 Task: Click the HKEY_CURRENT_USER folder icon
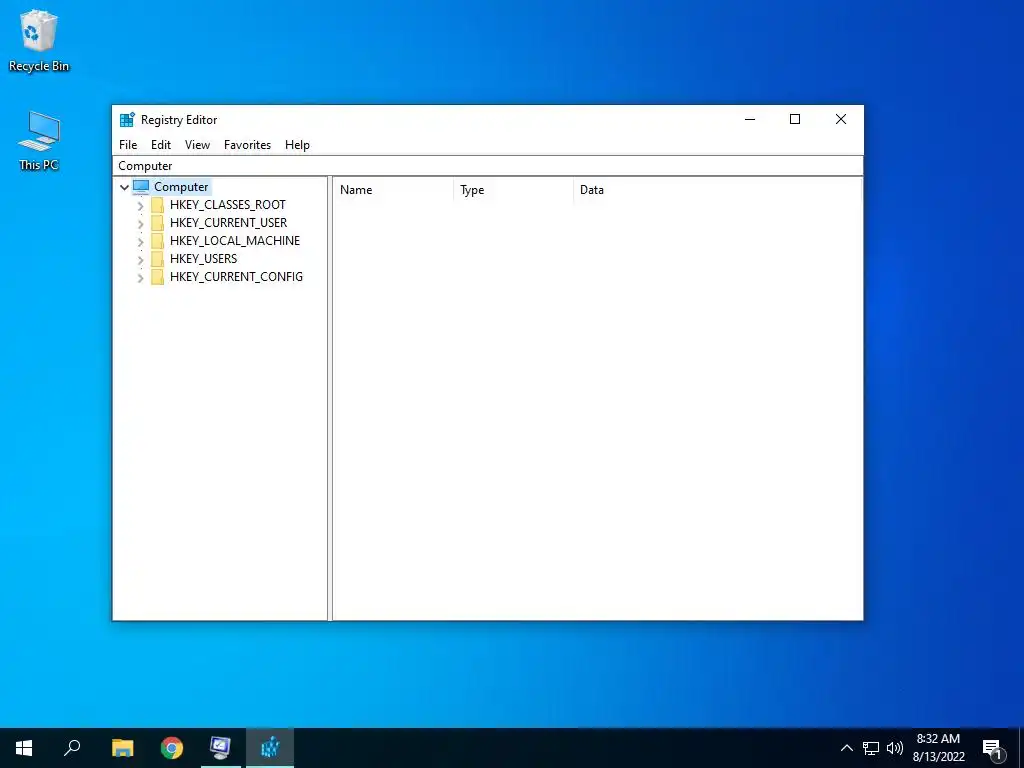pos(157,223)
